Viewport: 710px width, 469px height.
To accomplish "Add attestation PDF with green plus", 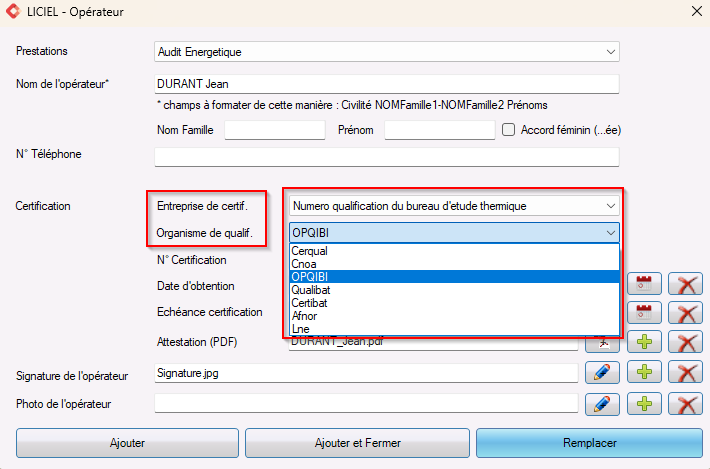I will (644, 342).
